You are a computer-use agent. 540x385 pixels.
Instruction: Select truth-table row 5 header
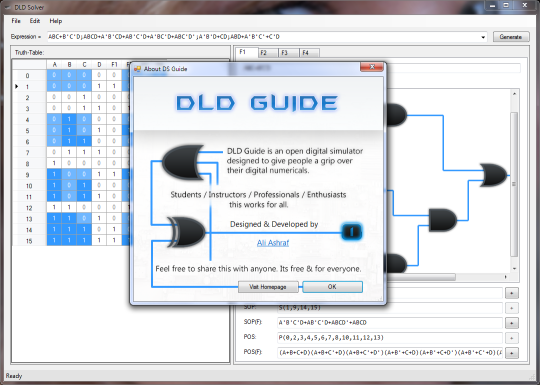pyautogui.click(x=29, y=131)
